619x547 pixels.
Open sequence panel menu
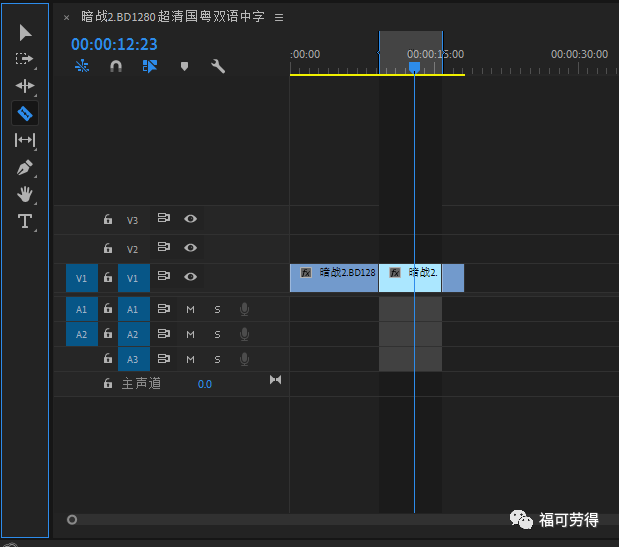(x=279, y=17)
